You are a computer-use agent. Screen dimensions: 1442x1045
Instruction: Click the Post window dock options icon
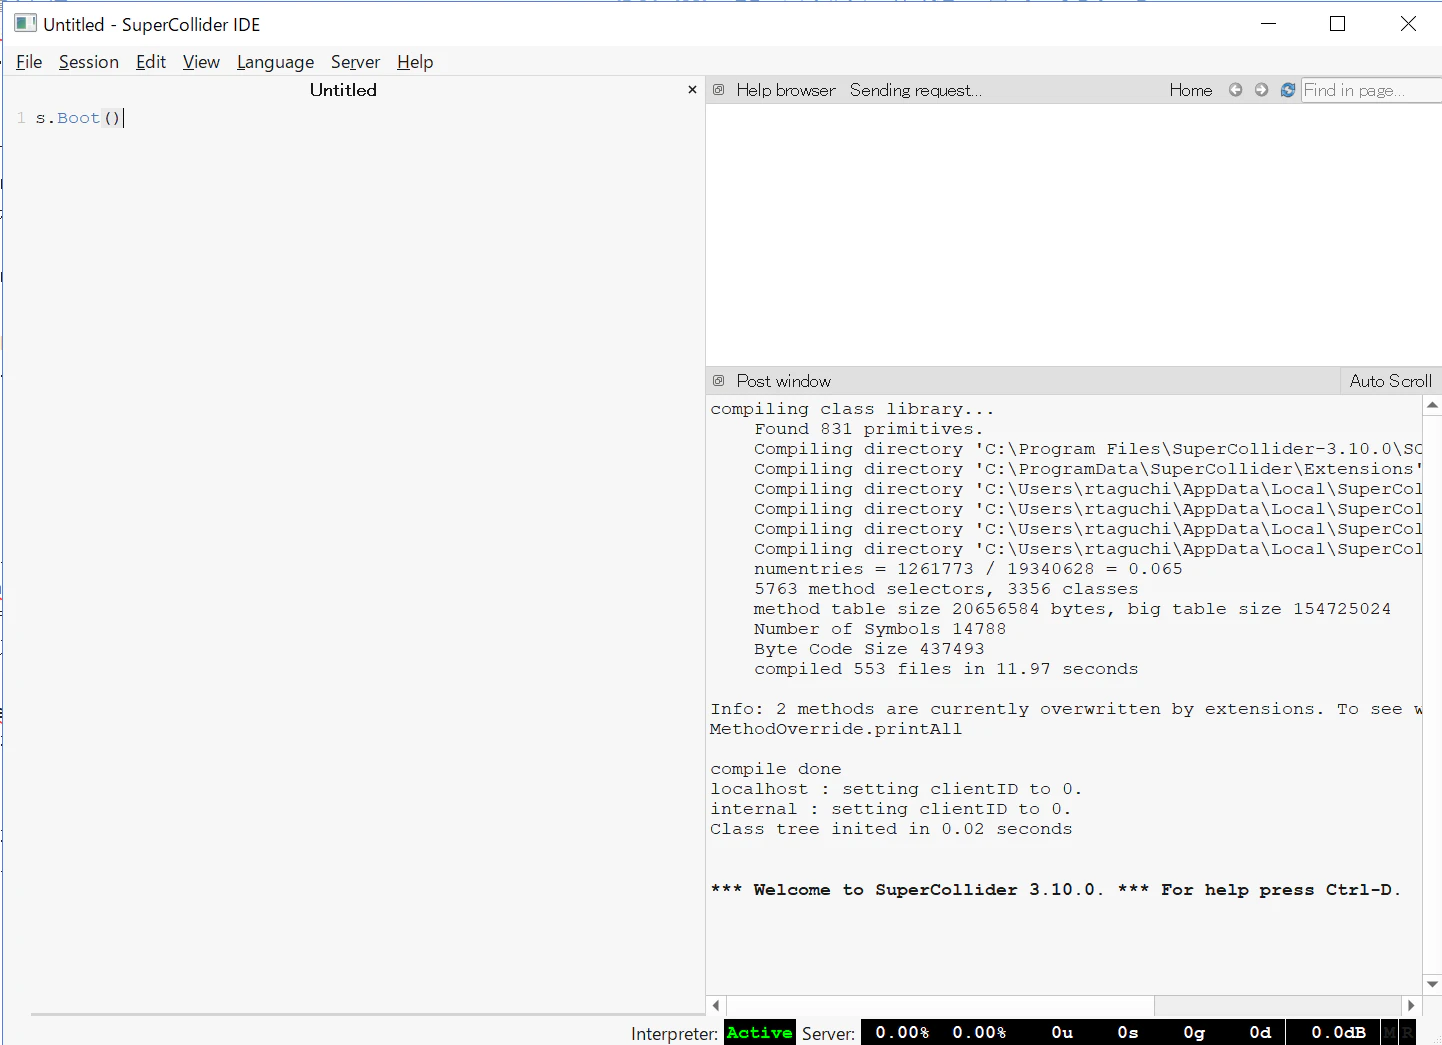718,381
